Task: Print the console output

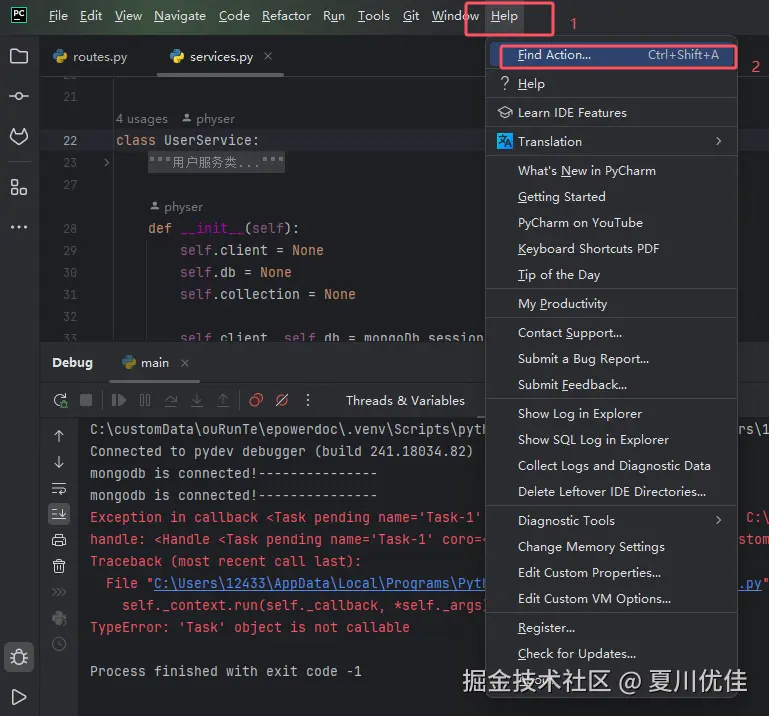Action: point(59,540)
